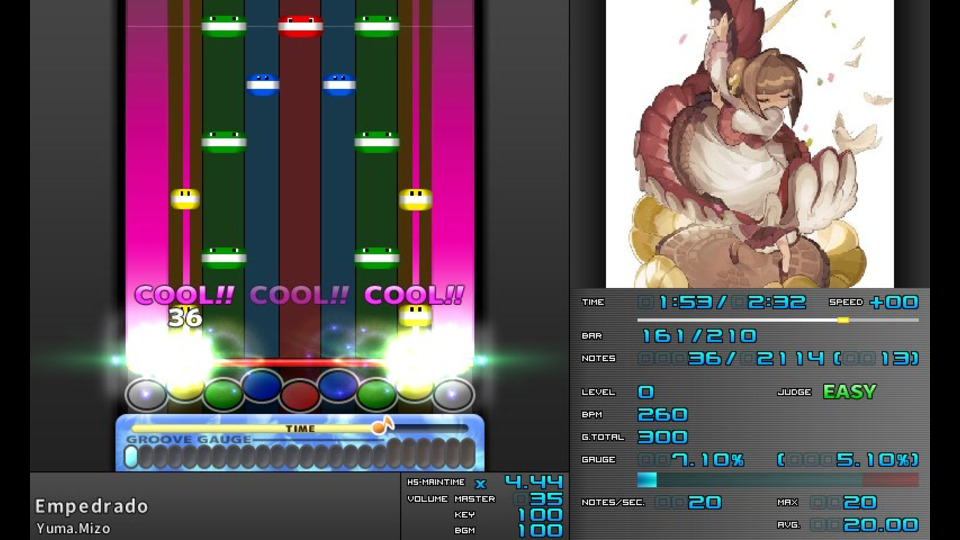
Task: Hit the leftmost white button
Action: pyautogui.click(x=146, y=394)
